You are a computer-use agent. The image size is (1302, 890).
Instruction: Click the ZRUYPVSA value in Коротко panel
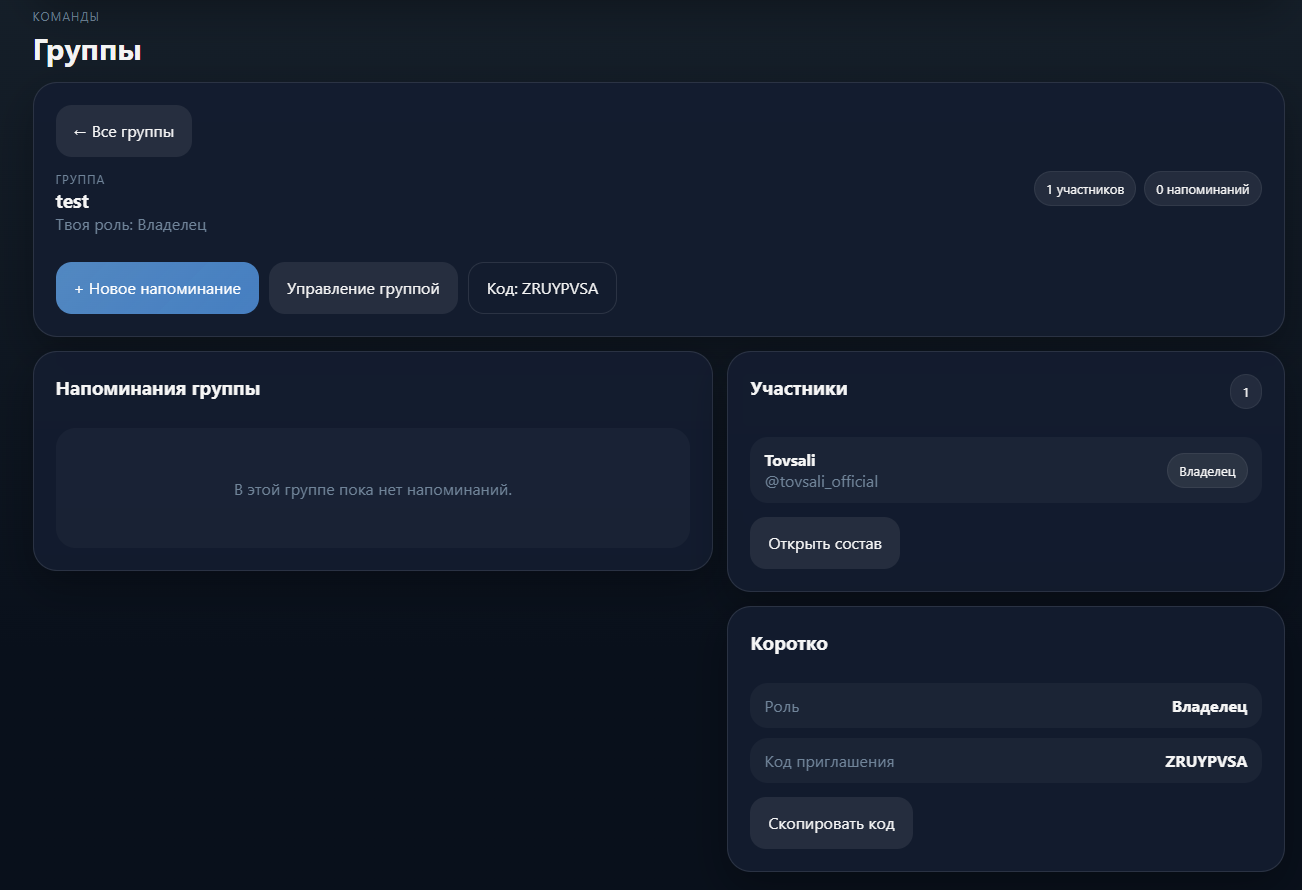point(1205,761)
